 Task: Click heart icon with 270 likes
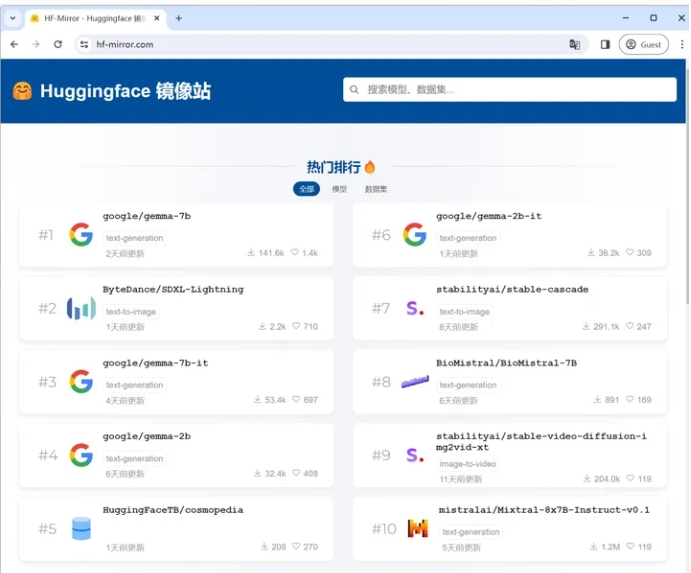pyautogui.click(x=296, y=547)
